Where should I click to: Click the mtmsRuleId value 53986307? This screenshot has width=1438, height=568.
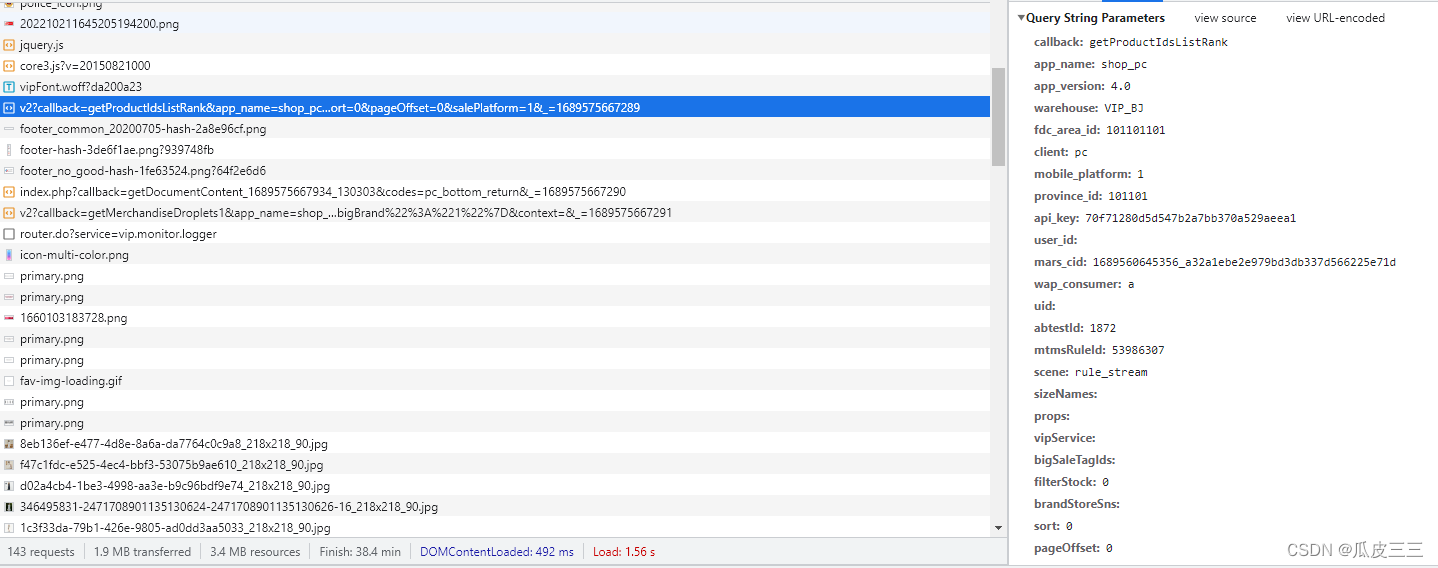[x=1138, y=350]
